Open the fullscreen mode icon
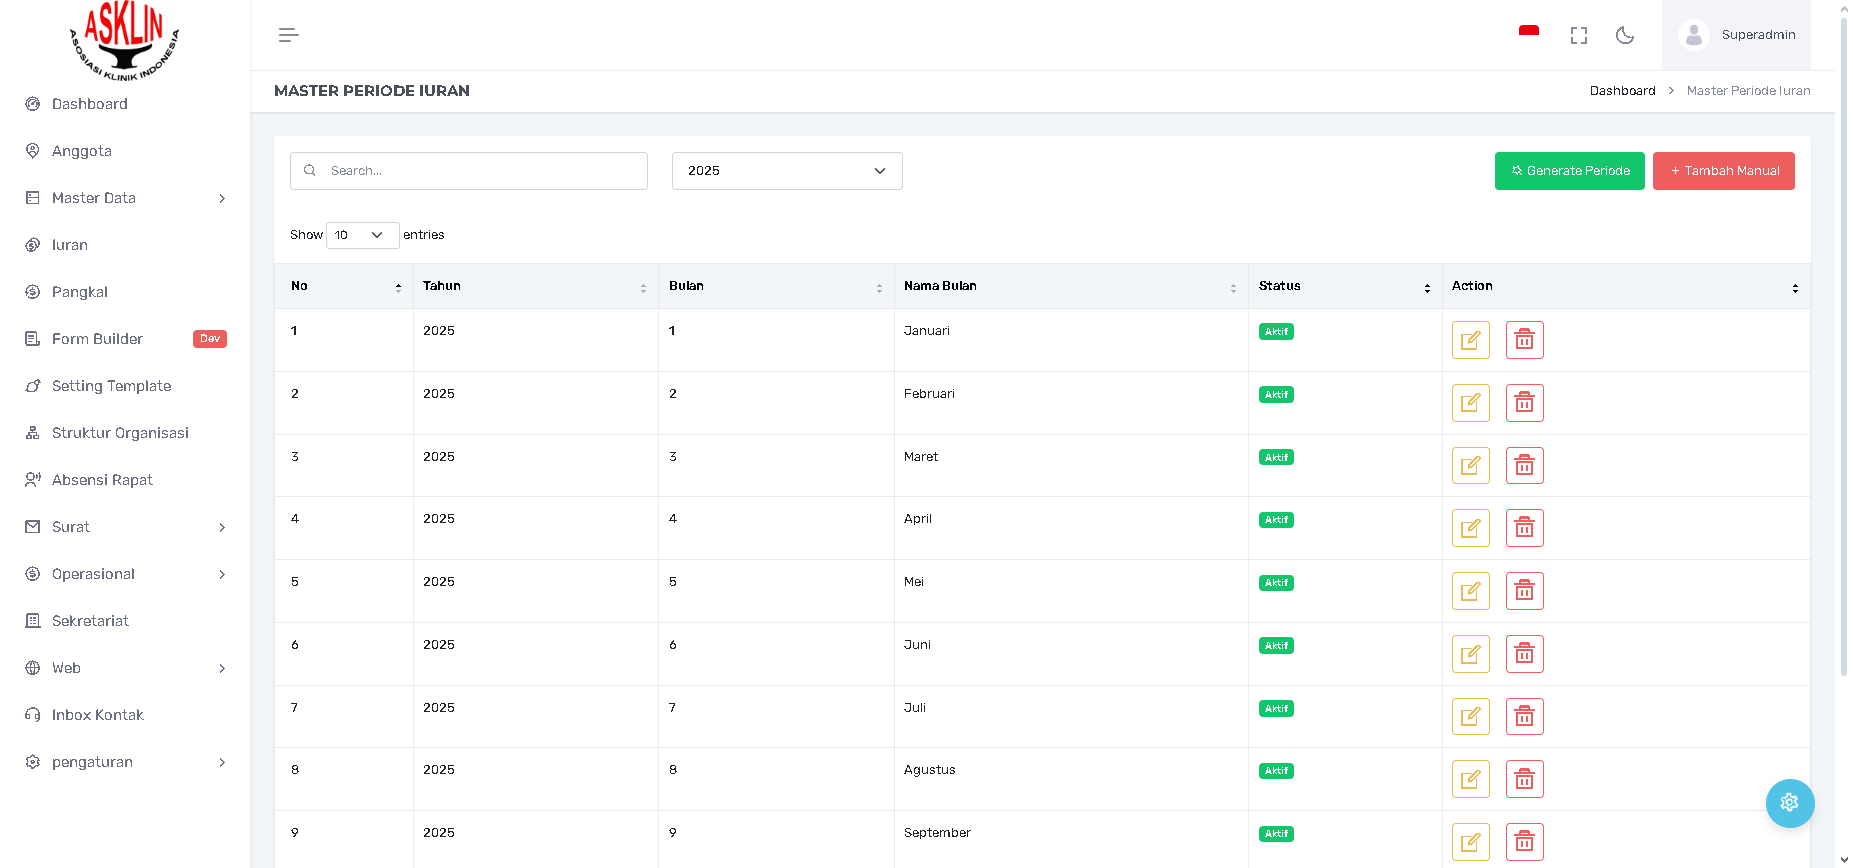 (1578, 35)
